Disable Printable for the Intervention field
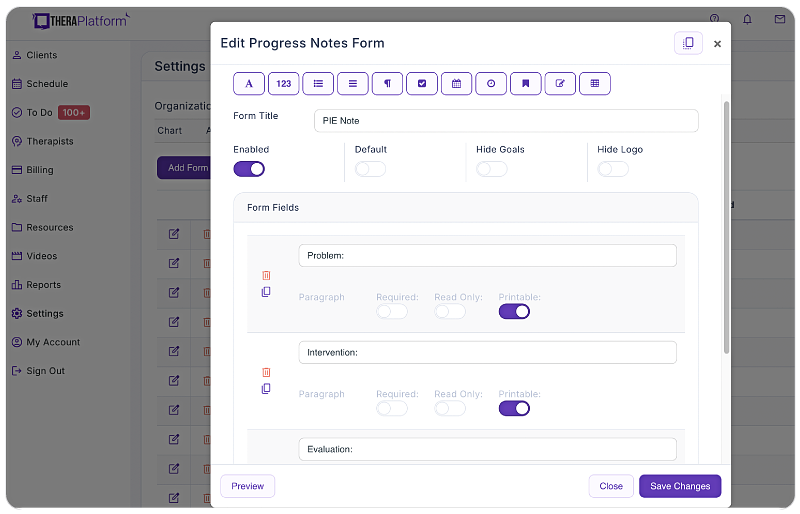This screenshot has height=514, width=800. (x=514, y=408)
